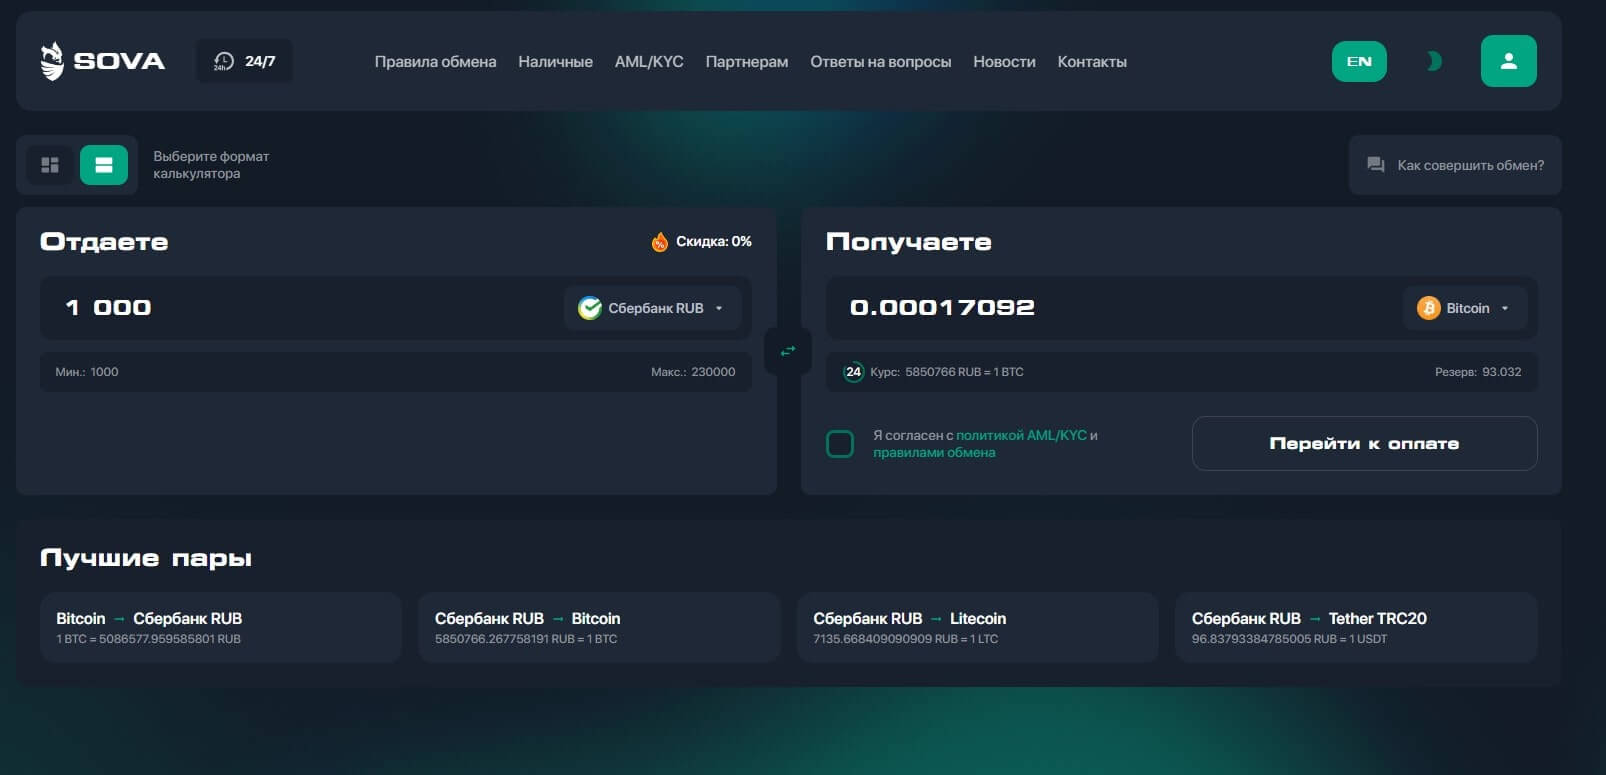Select the Сбербанк RUB to Tether TRC20 pair

point(1356,627)
